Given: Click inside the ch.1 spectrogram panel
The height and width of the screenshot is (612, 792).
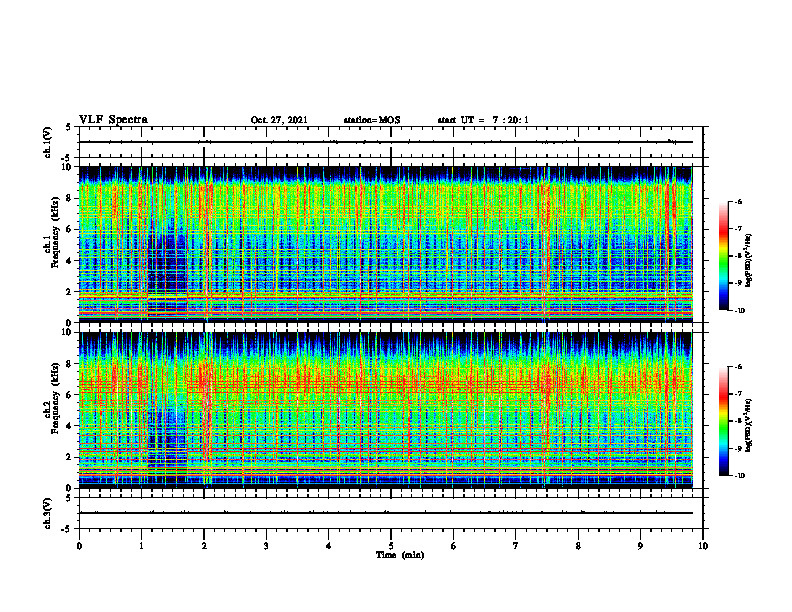Looking at the screenshot, I should click(x=385, y=244).
